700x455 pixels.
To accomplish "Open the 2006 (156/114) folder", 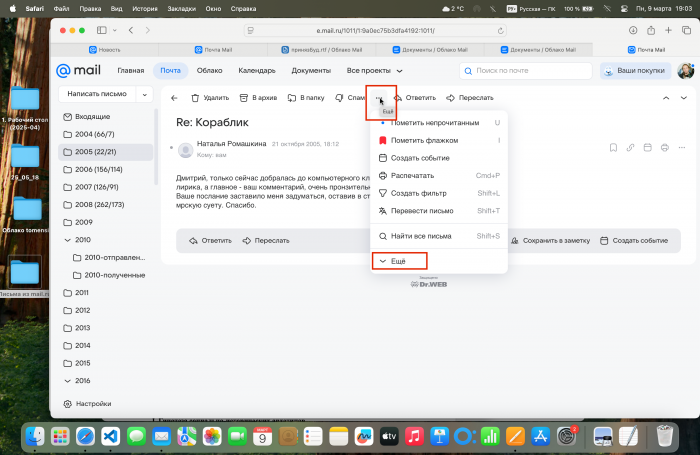I will (x=105, y=170).
